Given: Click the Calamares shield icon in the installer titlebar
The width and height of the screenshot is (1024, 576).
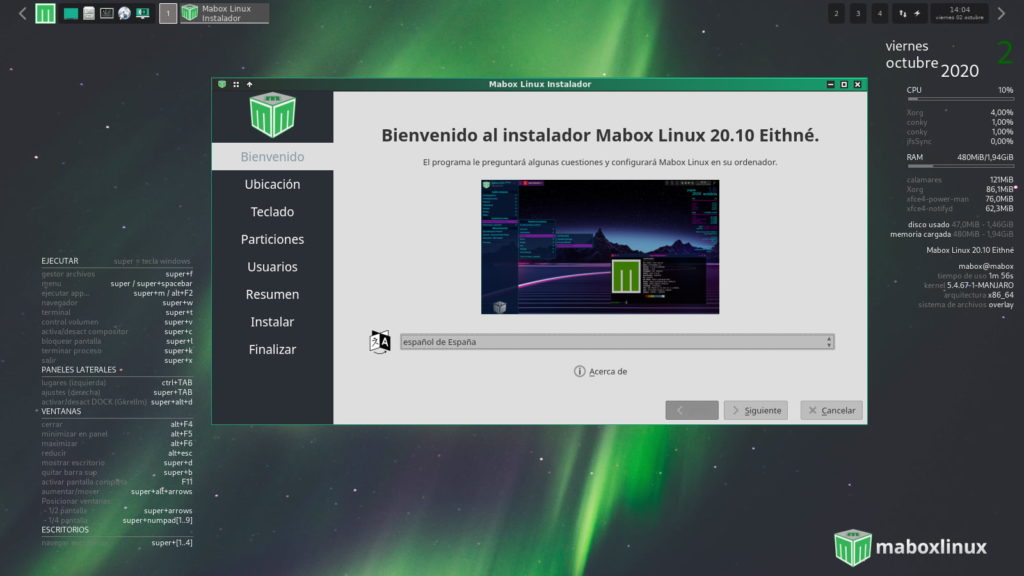Looking at the screenshot, I should point(222,84).
